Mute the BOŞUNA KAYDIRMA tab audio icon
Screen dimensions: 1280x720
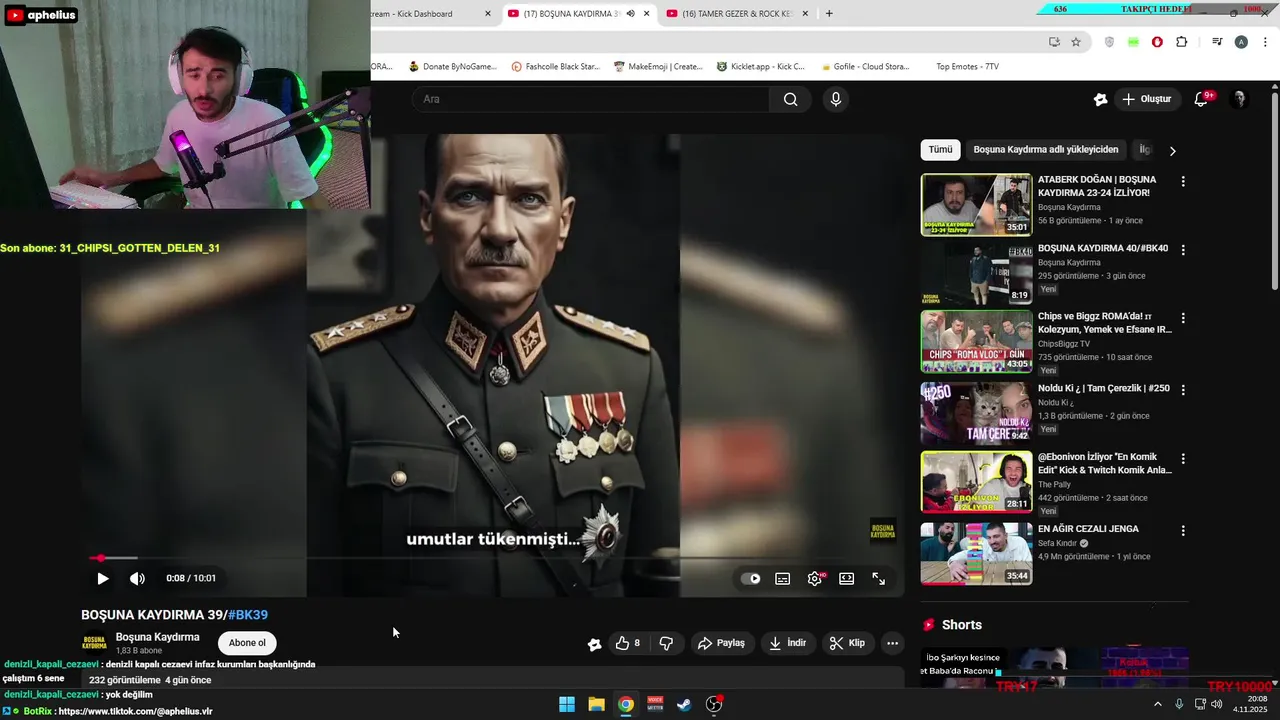[x=630, y=14]
